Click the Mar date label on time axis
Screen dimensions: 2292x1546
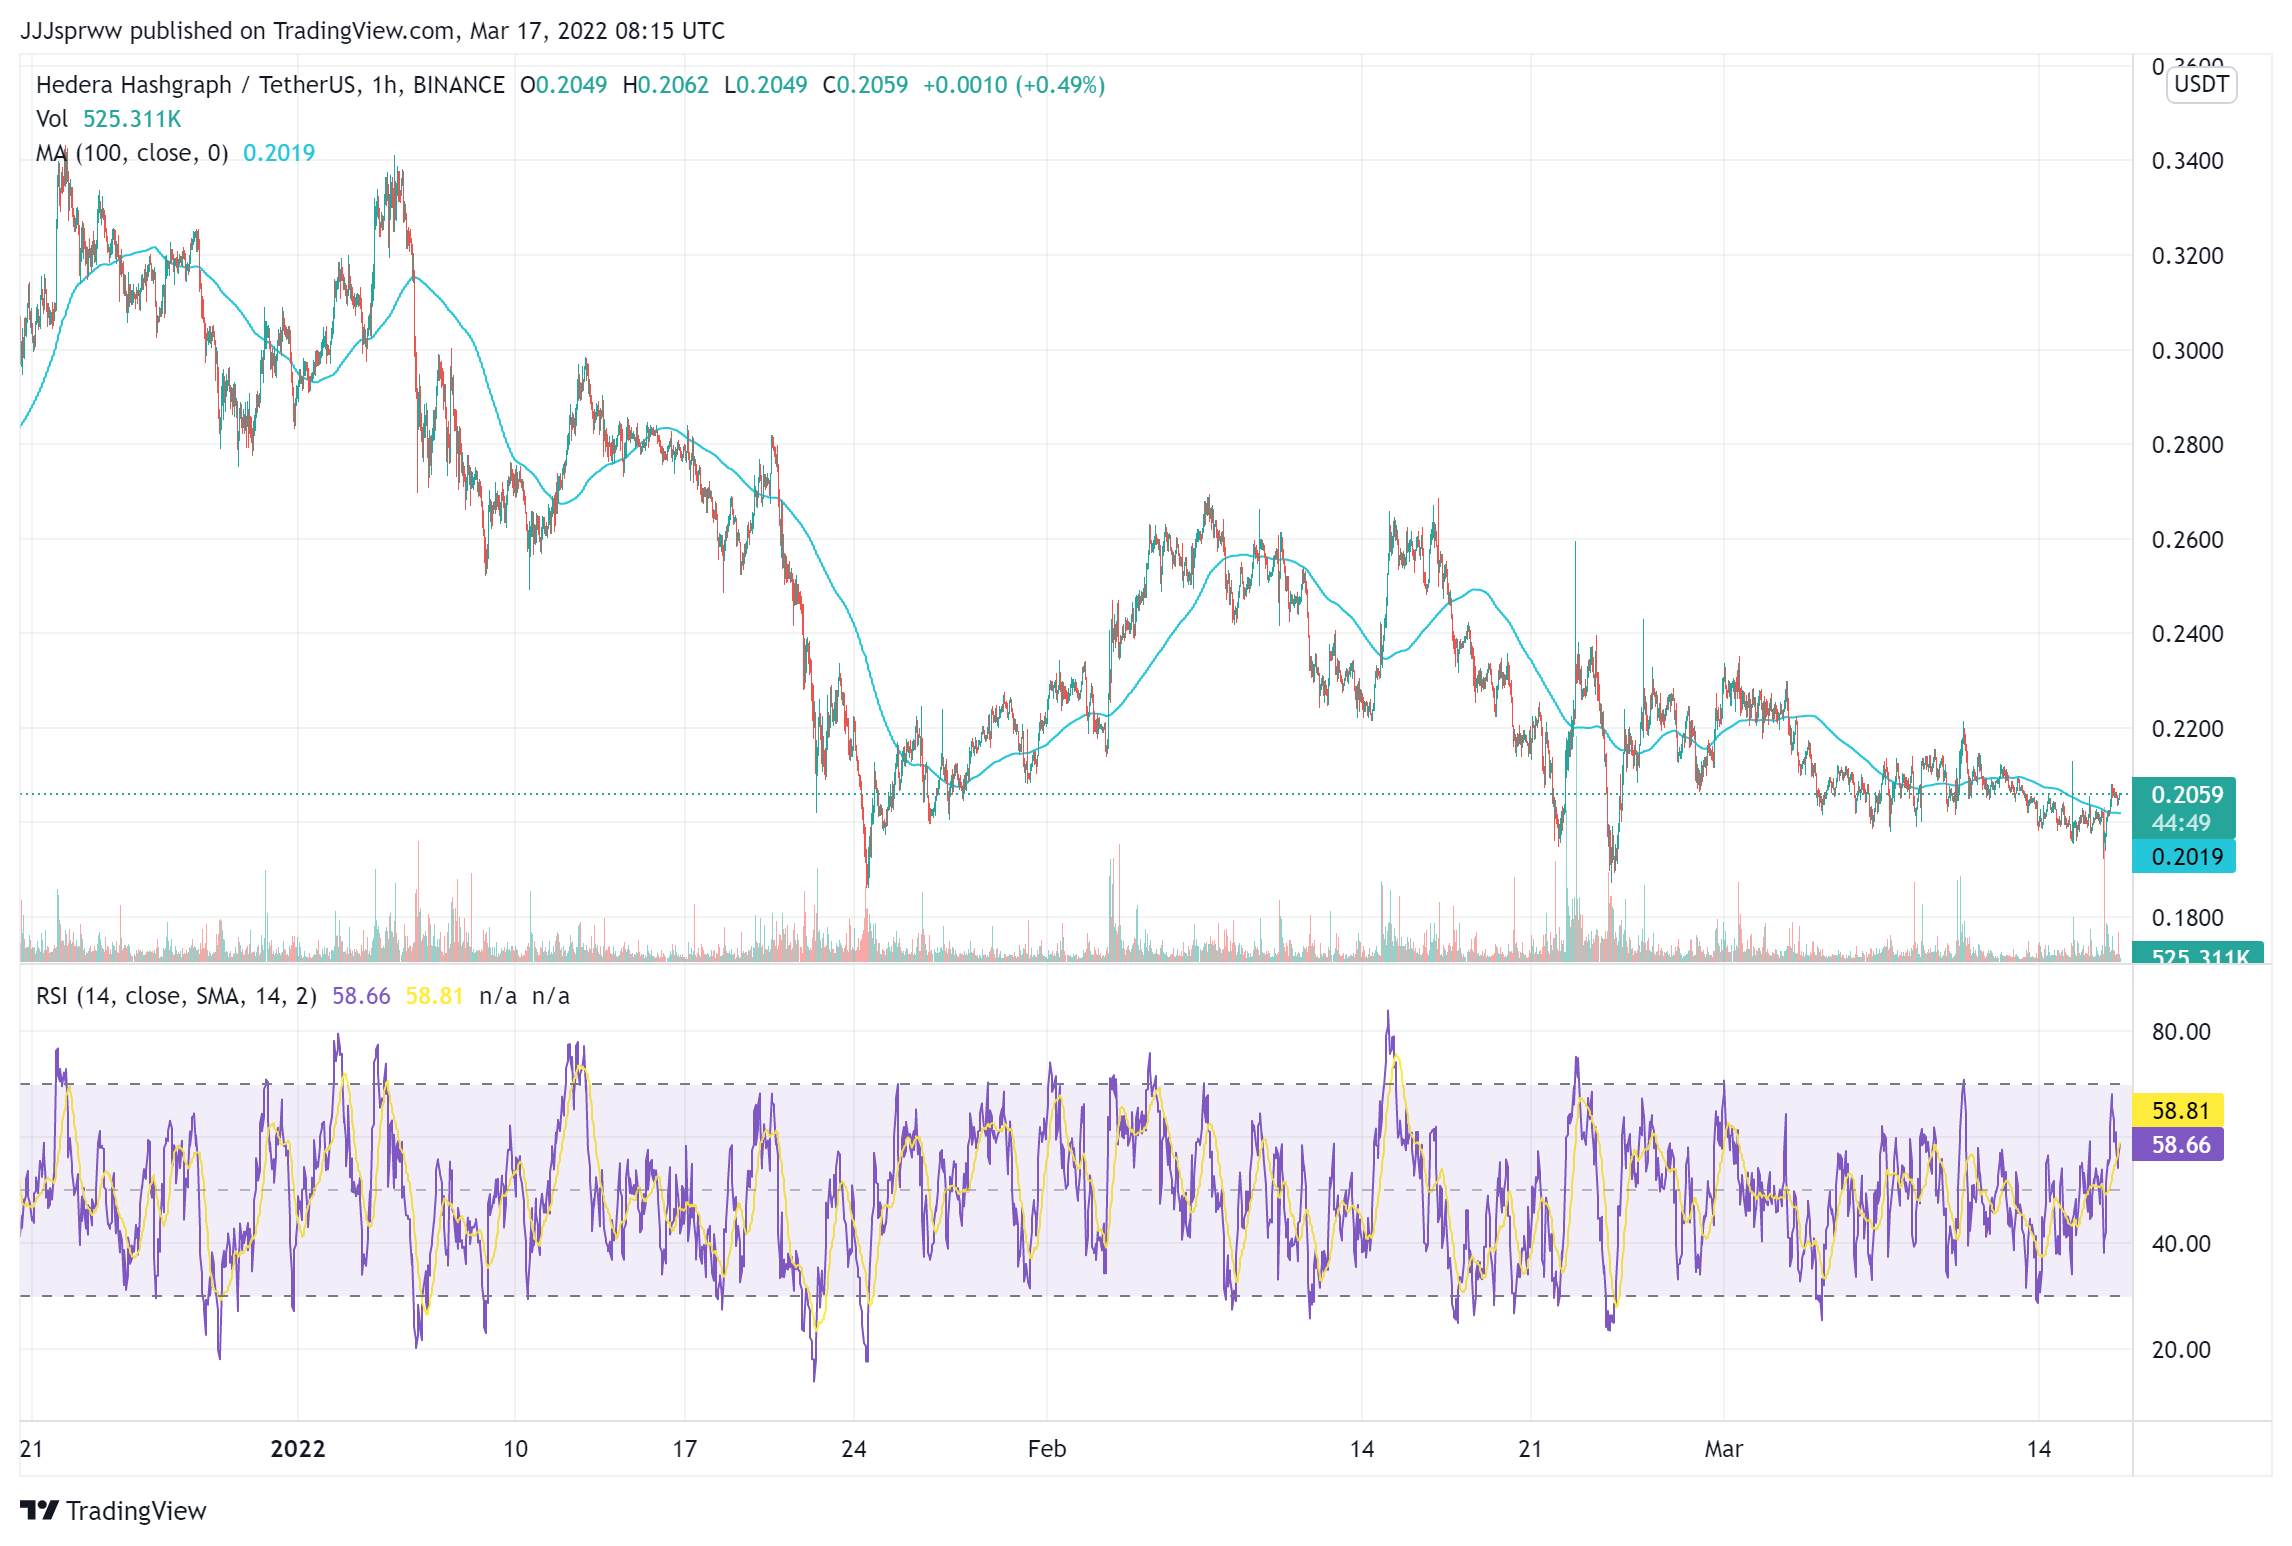point(1724,1449)
